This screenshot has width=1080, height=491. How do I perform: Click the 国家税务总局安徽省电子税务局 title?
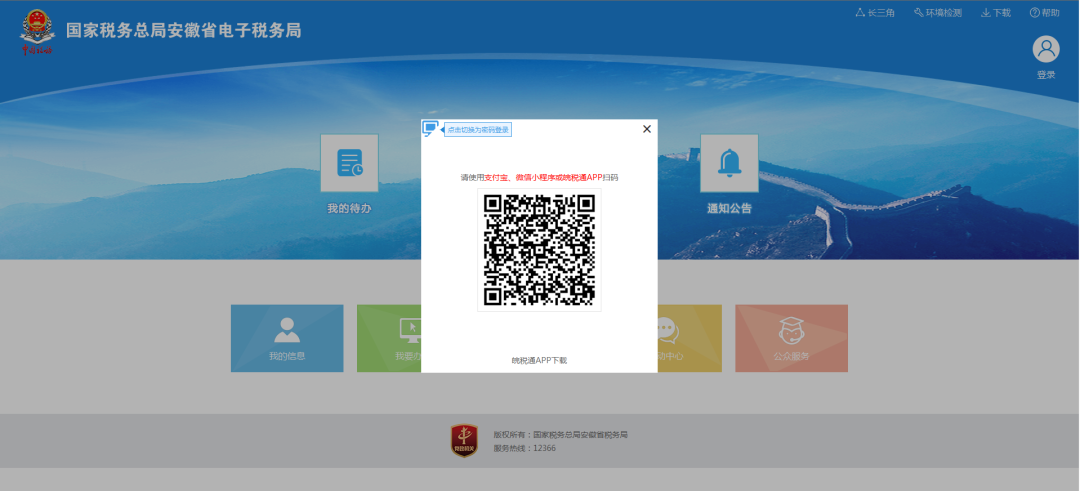[184, 30]
